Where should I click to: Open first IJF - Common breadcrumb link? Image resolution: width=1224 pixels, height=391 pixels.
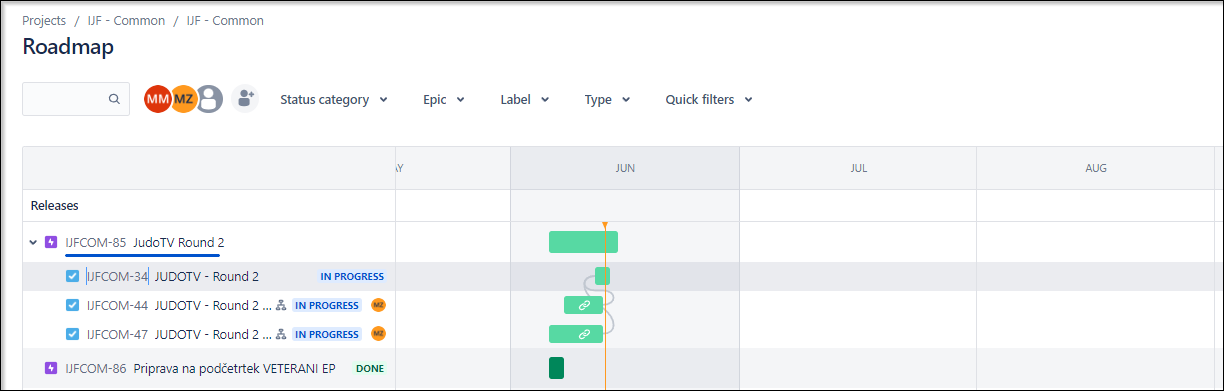pos(126,20)
